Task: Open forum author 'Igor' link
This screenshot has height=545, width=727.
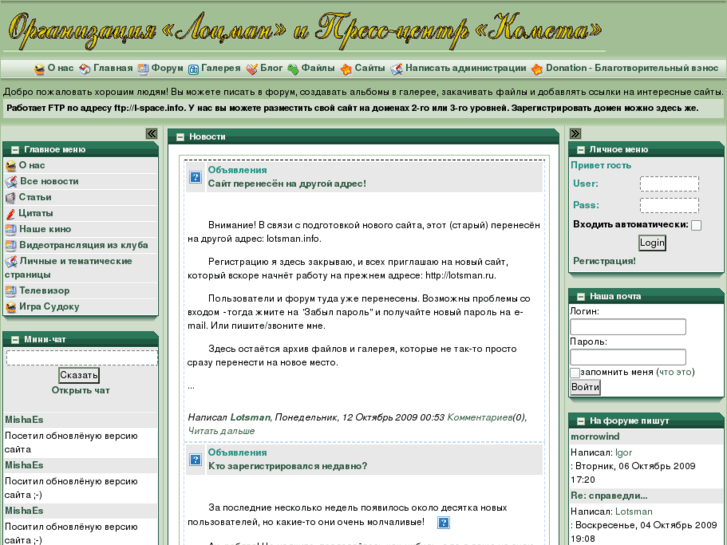Action: click(x=624, y=453)
